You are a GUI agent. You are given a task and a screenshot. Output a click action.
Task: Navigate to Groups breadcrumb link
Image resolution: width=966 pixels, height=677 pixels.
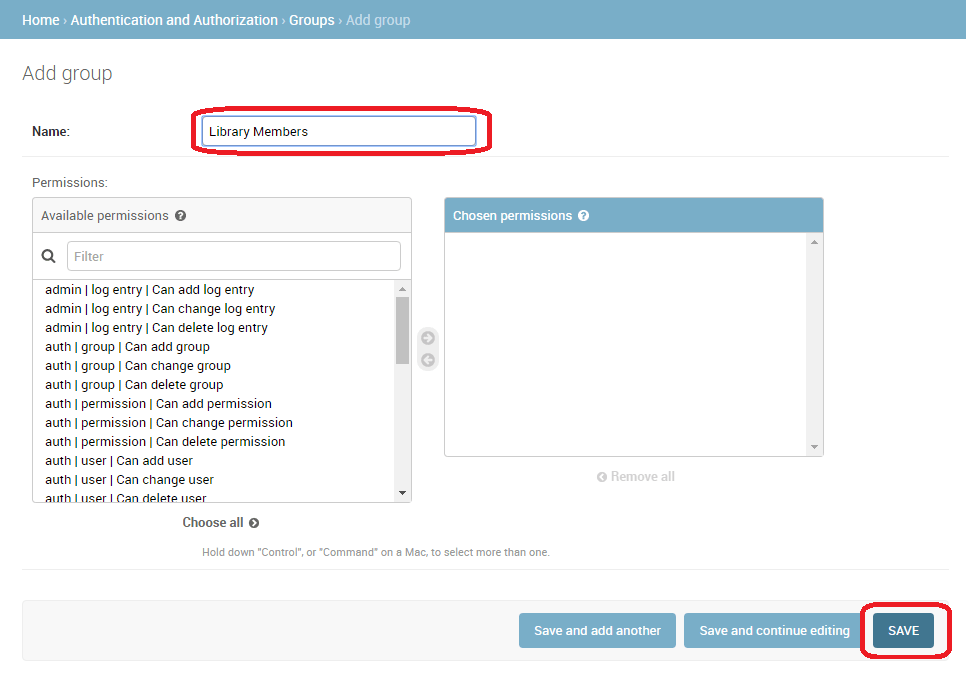[312, 20]
